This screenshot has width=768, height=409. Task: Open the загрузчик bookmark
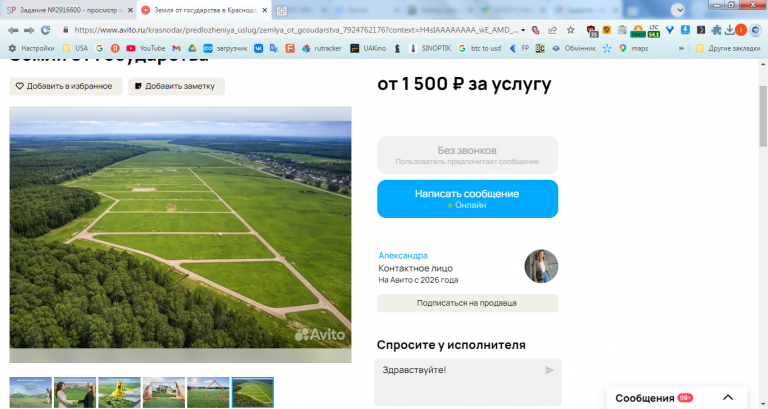[x=225, y=48]
